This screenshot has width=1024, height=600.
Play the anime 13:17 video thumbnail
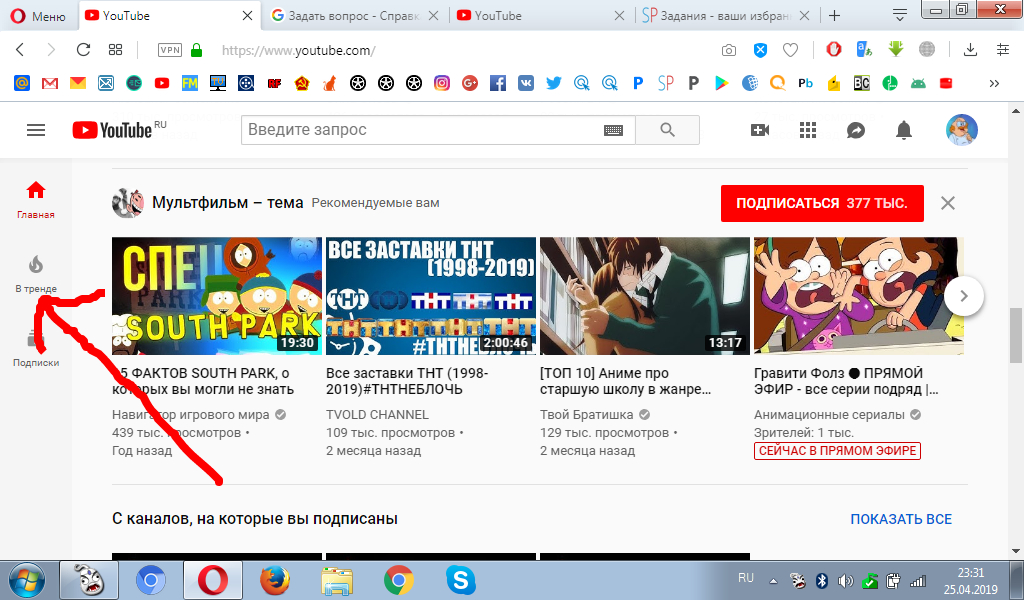click(645, 296)
